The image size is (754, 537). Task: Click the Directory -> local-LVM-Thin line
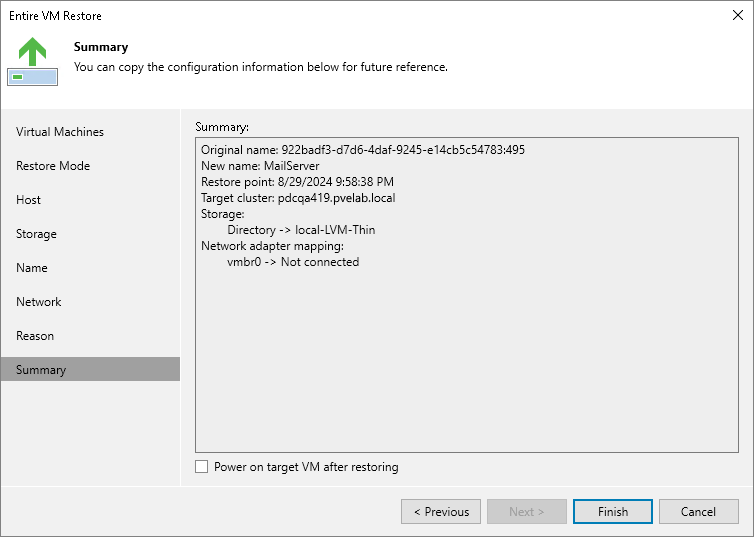click(x=301, y=230)
